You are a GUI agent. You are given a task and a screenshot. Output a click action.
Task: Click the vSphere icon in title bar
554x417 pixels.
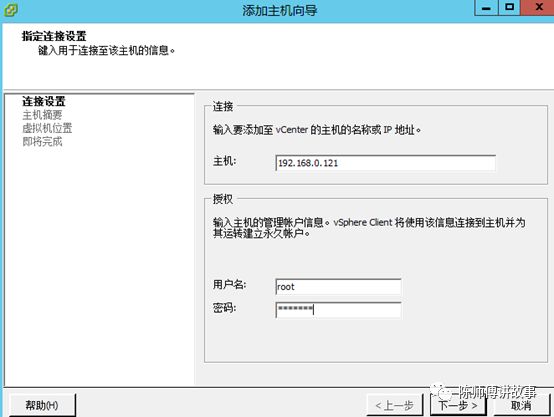10,10
